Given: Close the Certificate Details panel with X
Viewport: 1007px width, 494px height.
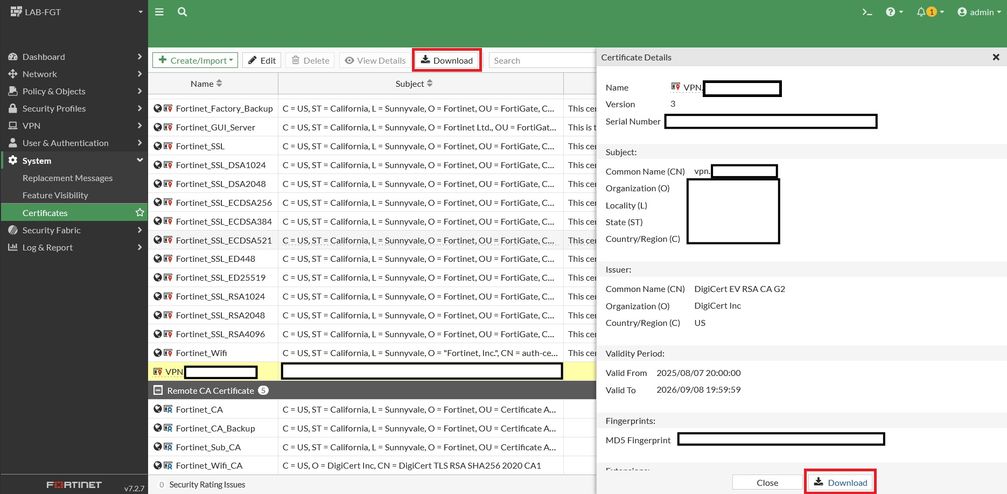Looking at the screenshot, I should (996, 57).
